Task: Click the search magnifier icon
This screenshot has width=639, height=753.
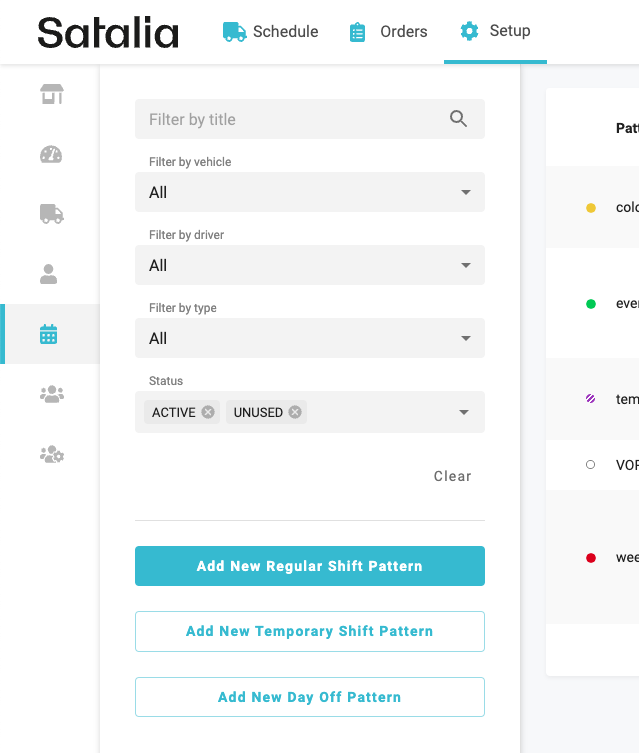Action: tap(458, 119)
